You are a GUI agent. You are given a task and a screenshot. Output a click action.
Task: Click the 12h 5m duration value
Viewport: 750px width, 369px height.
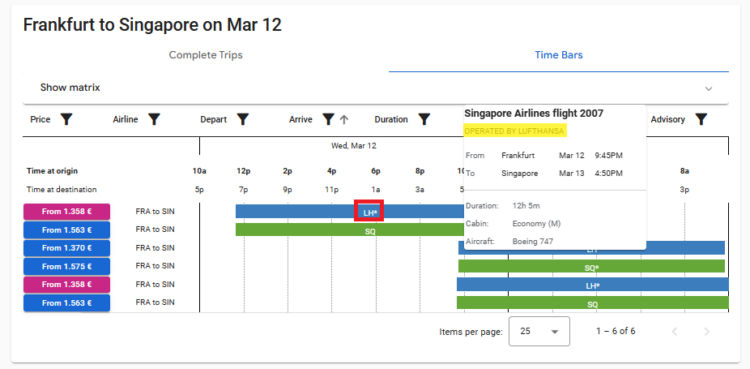[x=526, y=206]
